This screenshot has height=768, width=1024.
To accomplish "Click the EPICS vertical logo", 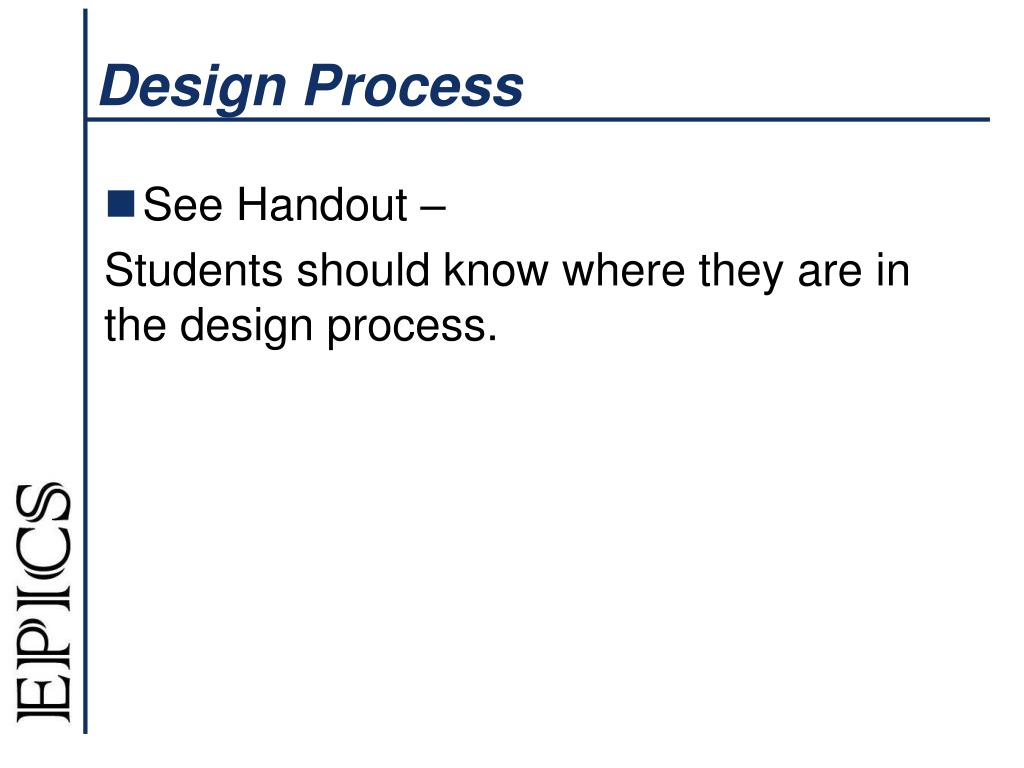I will pos(43,603).
